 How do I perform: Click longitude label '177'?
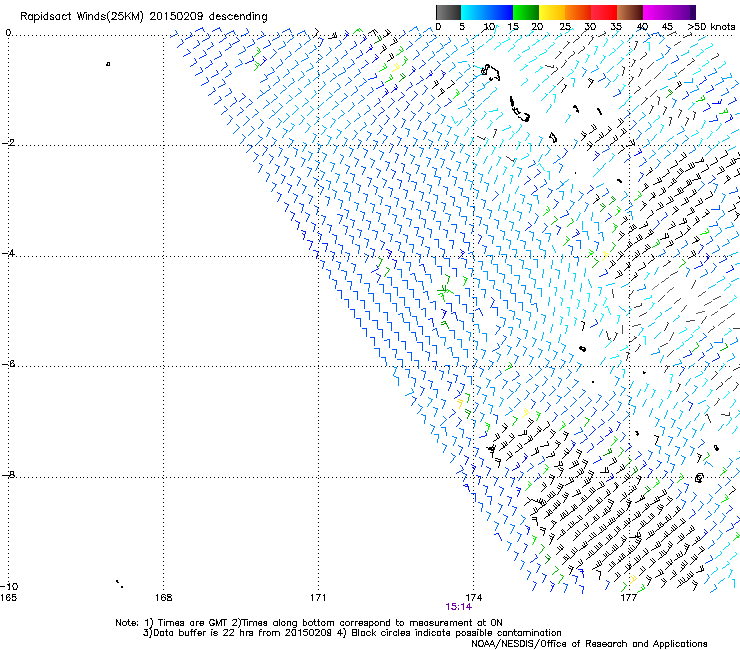click(628, 598)
